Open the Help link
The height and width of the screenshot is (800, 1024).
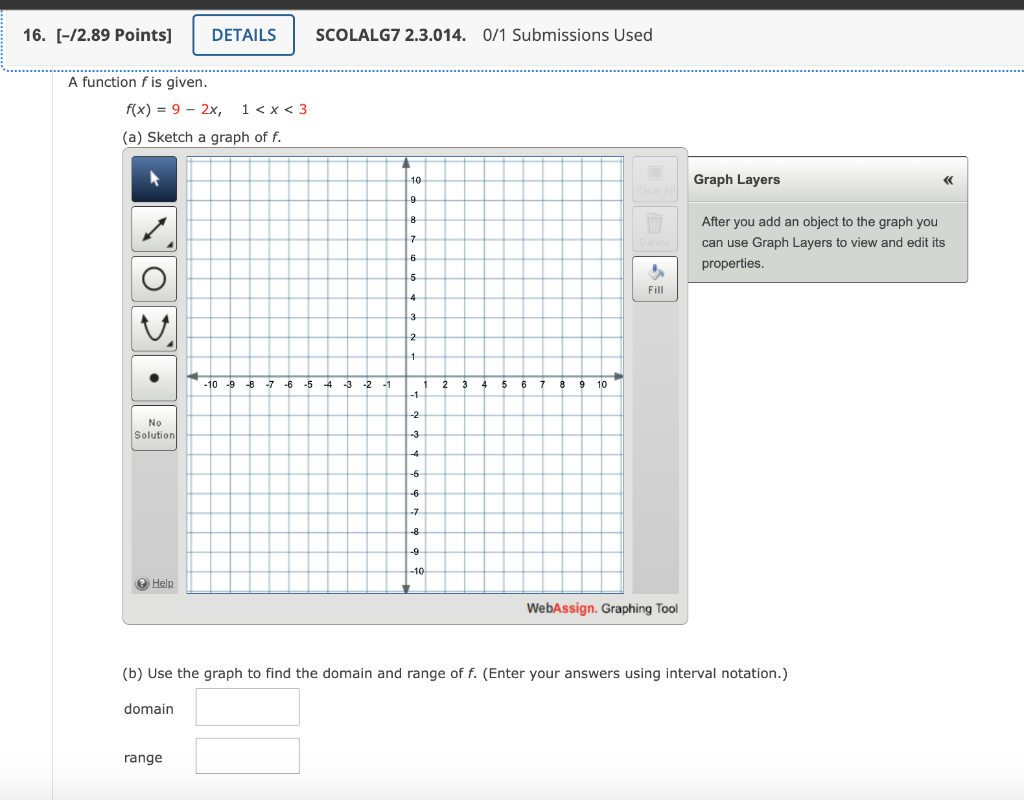(x=154, y=583)
